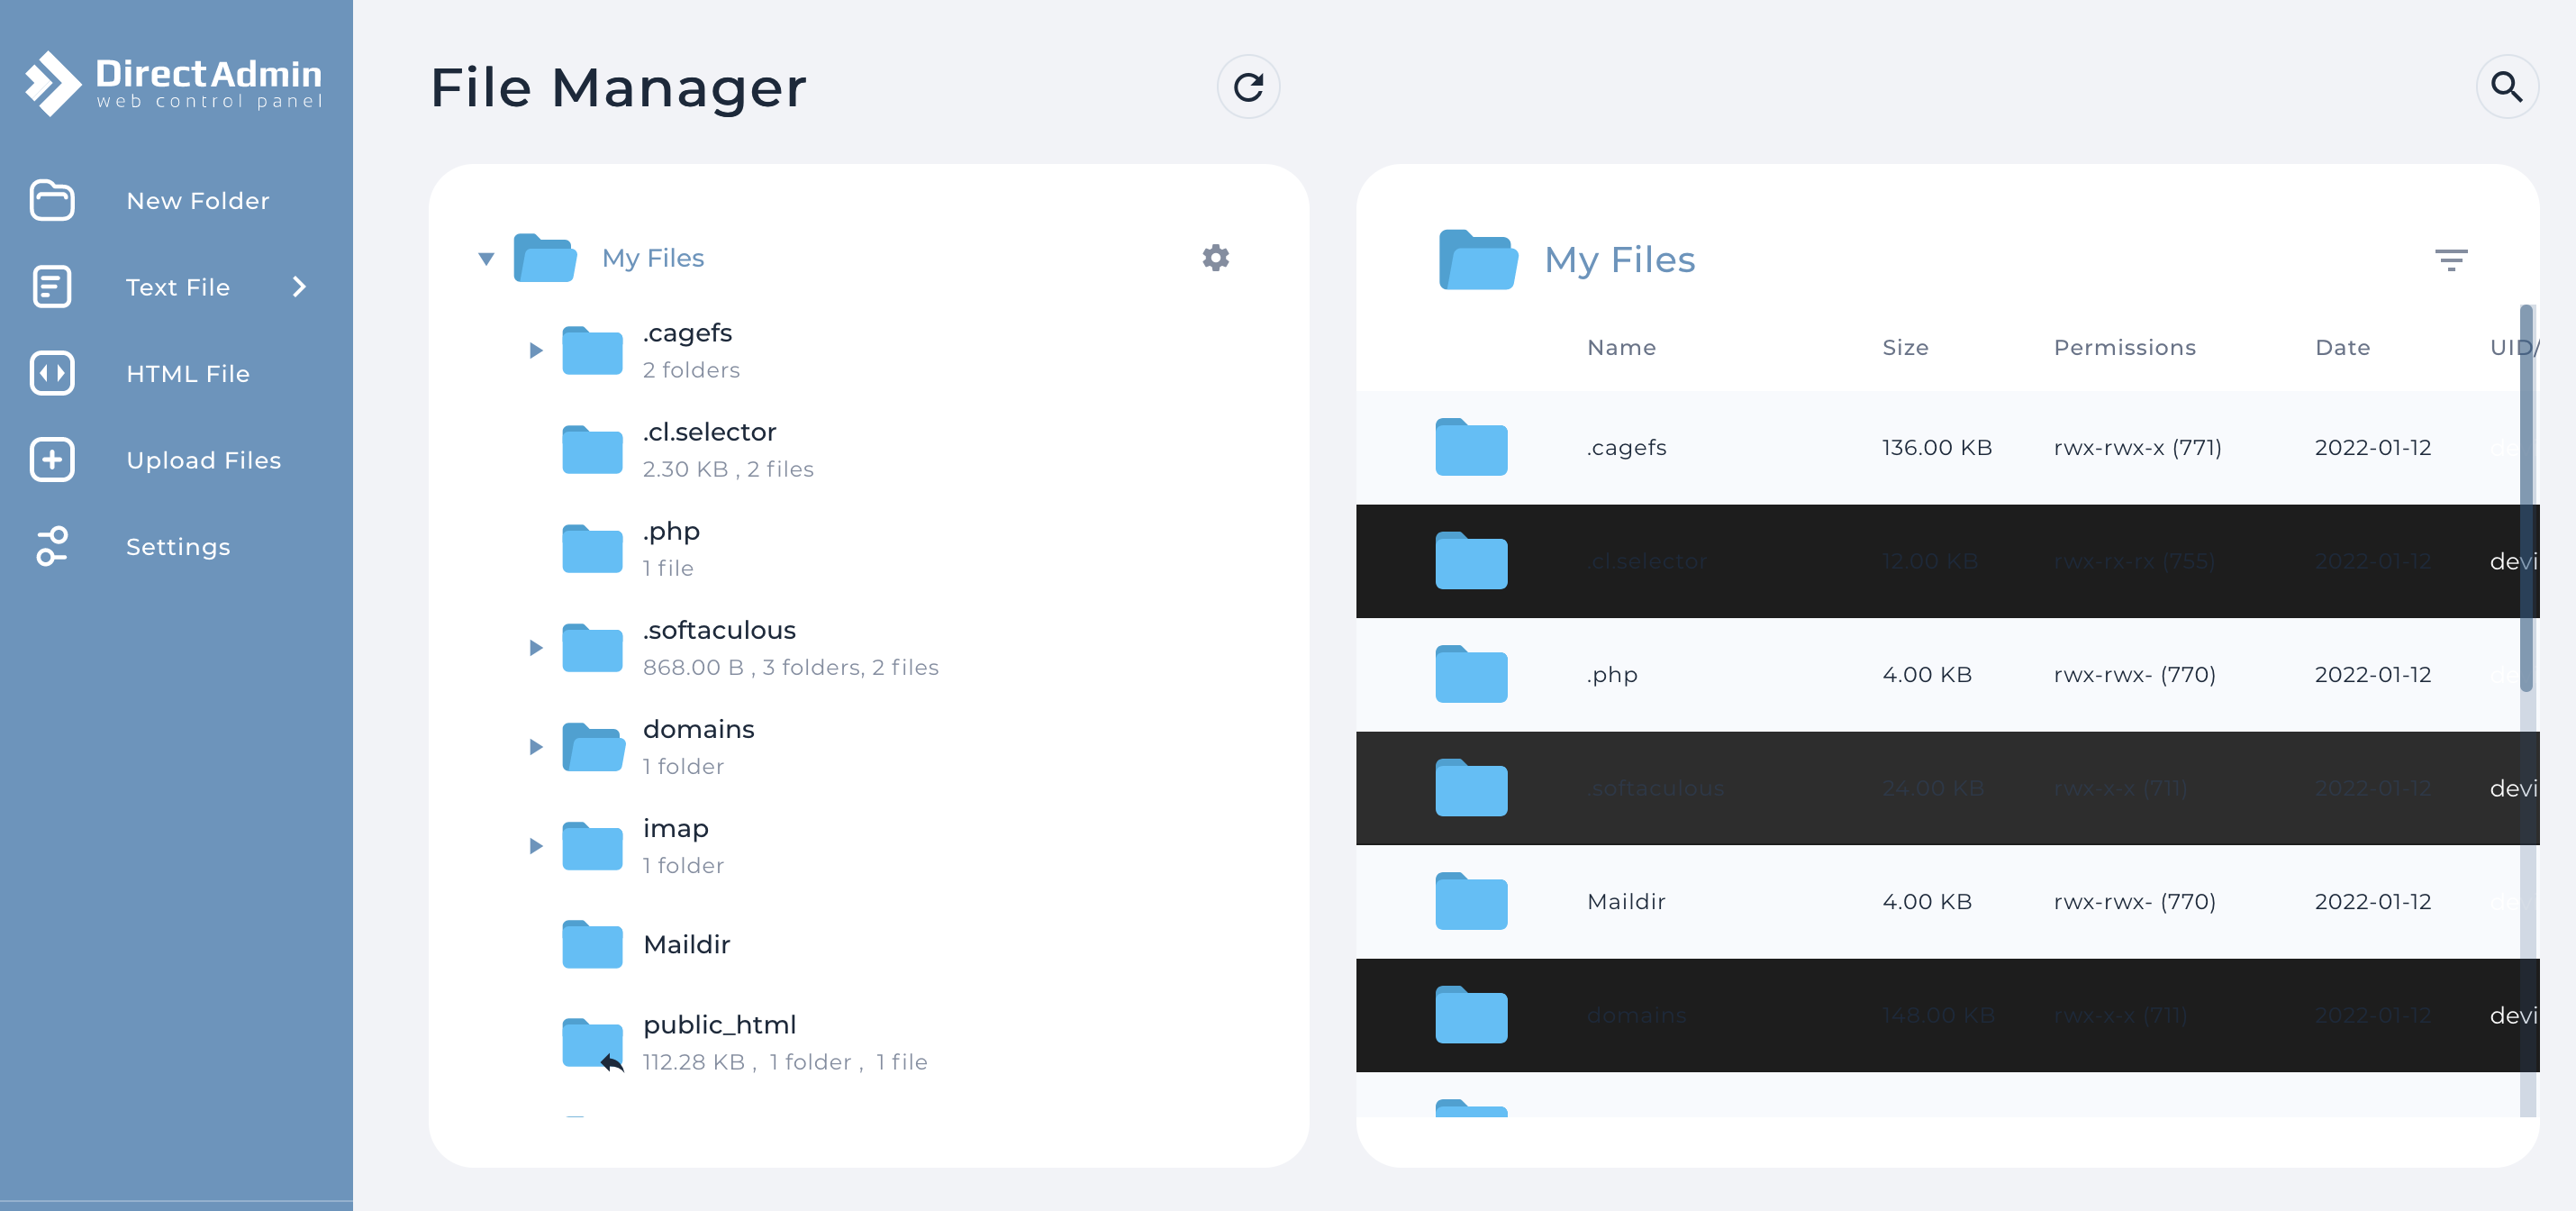Click the New Folder icon in sidebar
The image size is (2576, 1211).
(x=52, y=200)
